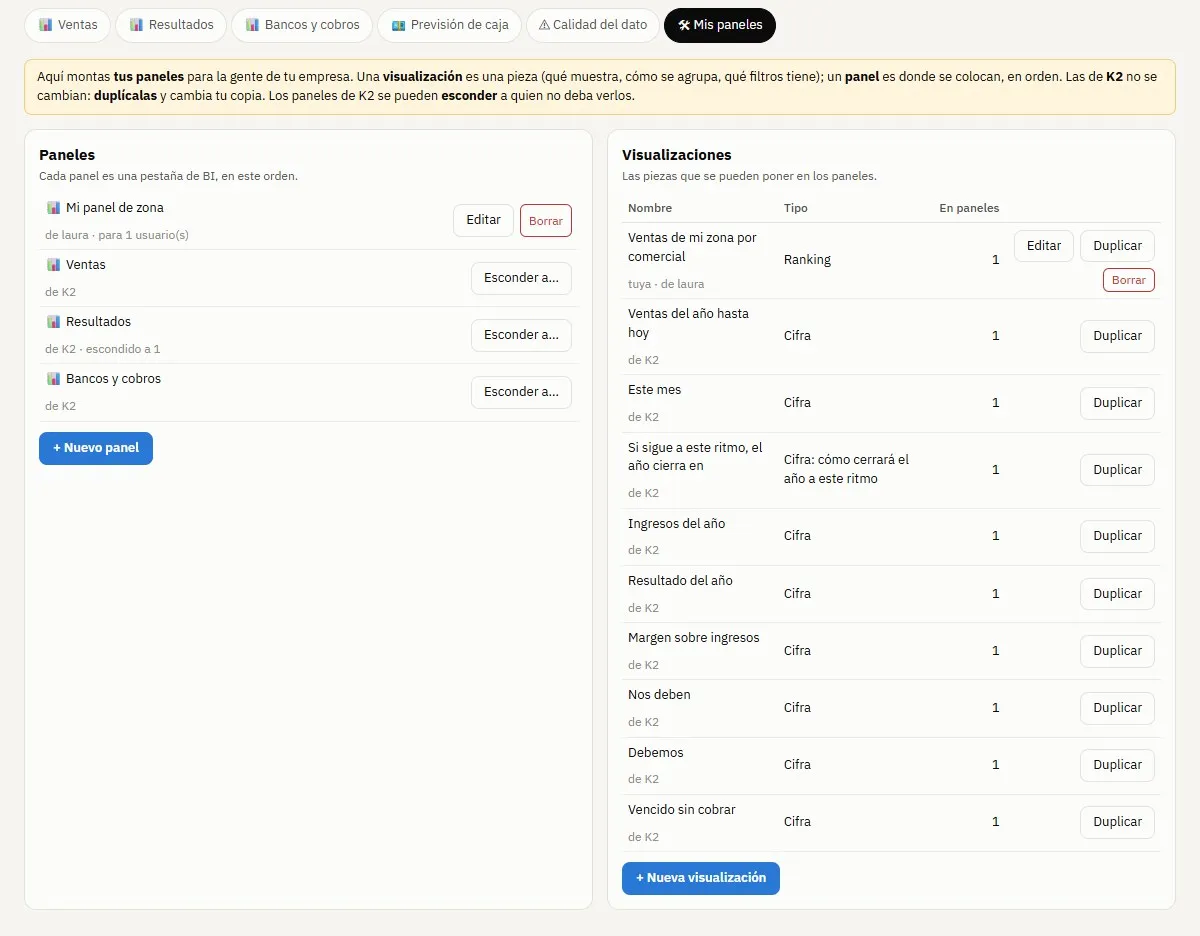The height and width of the screenshot is (936, 1200).
Task: Click the En paneles column header
Action: coord(969,208)
